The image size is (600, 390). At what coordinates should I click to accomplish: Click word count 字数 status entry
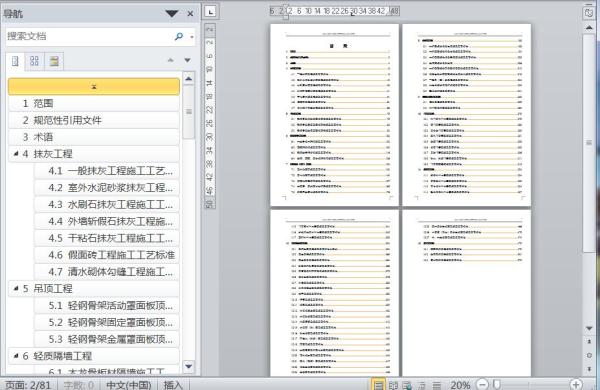click(x=79, y=385)
